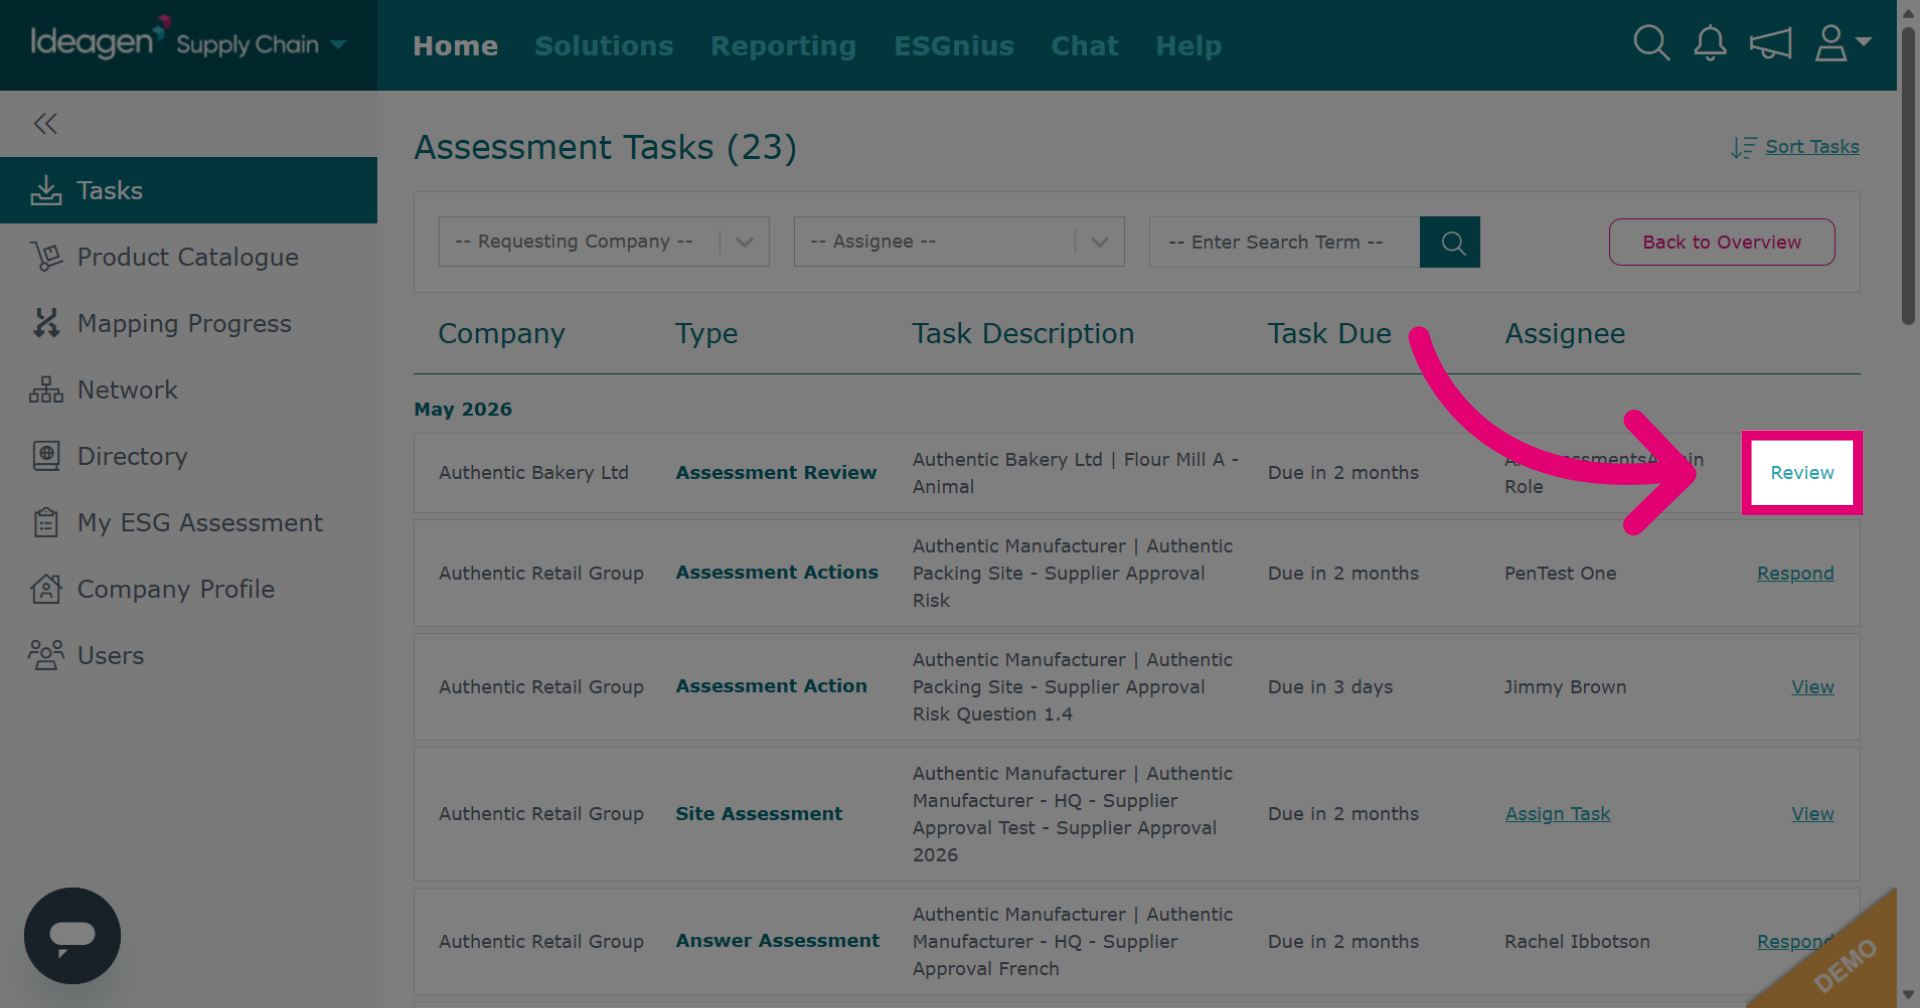1920x1008 pixels.
Task: Click May 2026 group heading
Action: (x=463, y=409)
